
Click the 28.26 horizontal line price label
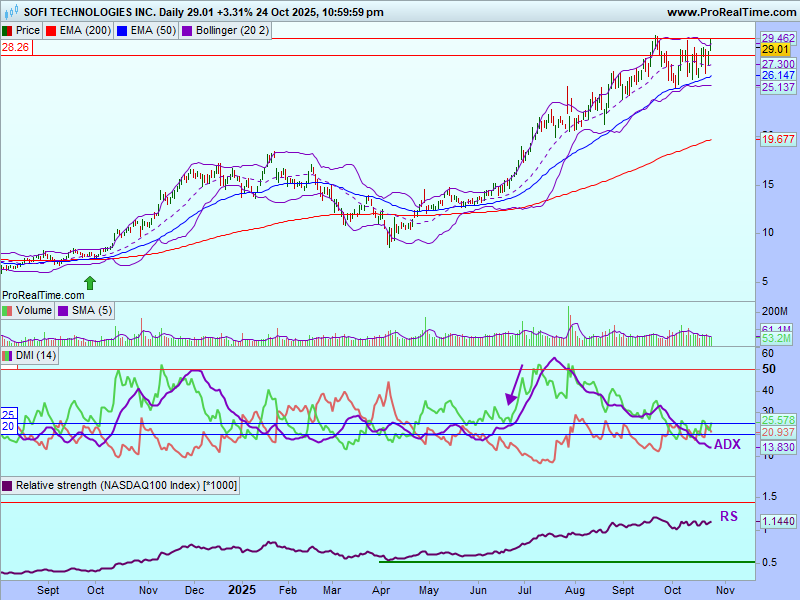(15, 46)
